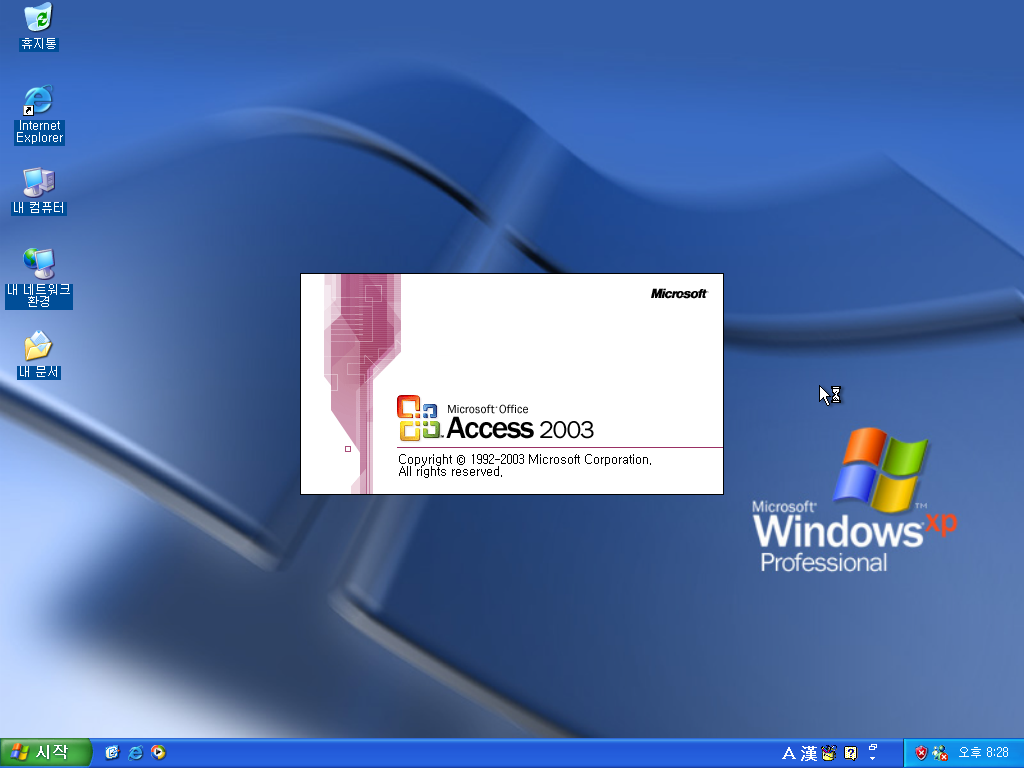Viewport: 1024px width, 768px height.
Task: Open the IME tools icon in language bar
Action: [829, 754]
